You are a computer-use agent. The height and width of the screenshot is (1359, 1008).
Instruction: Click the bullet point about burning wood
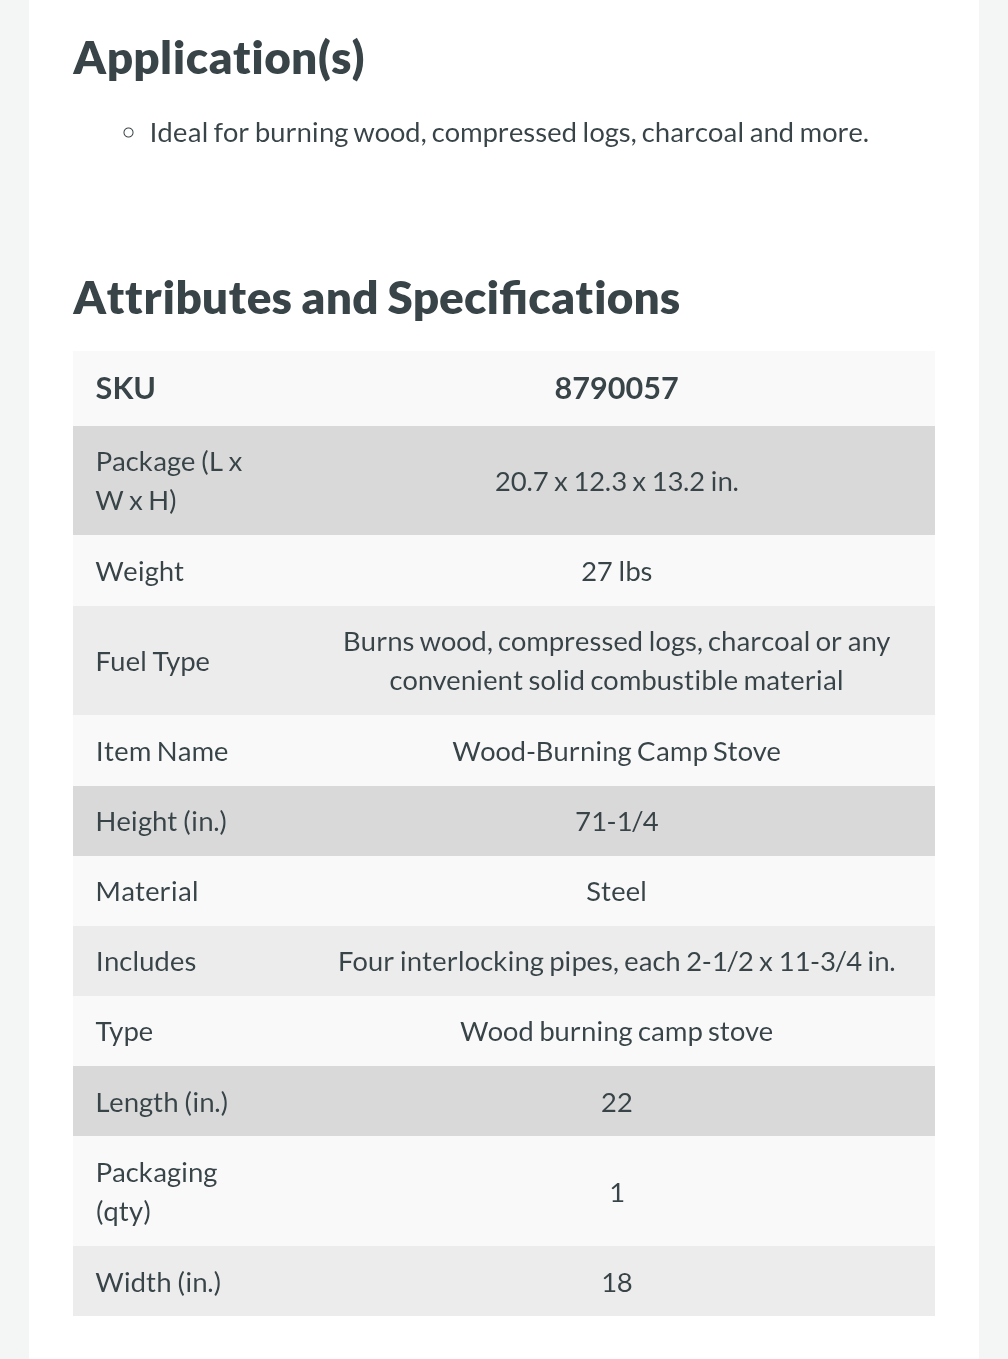508,132
